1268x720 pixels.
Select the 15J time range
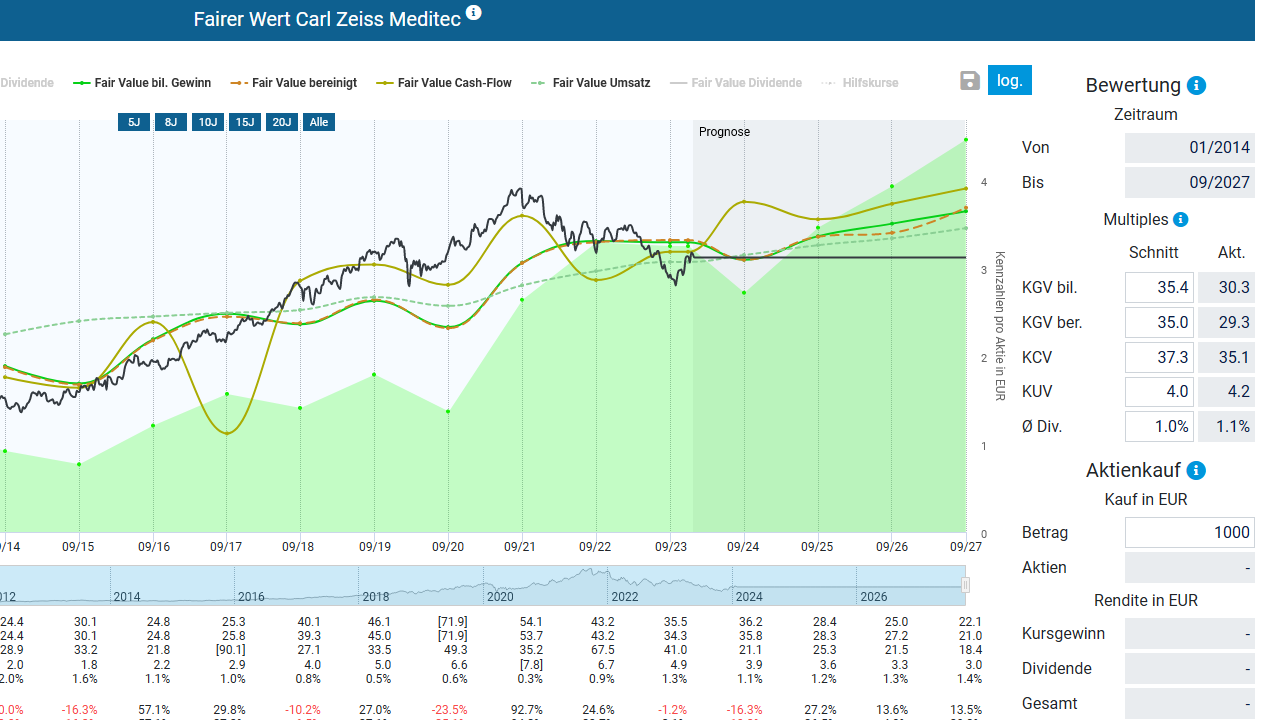(245, 122)
